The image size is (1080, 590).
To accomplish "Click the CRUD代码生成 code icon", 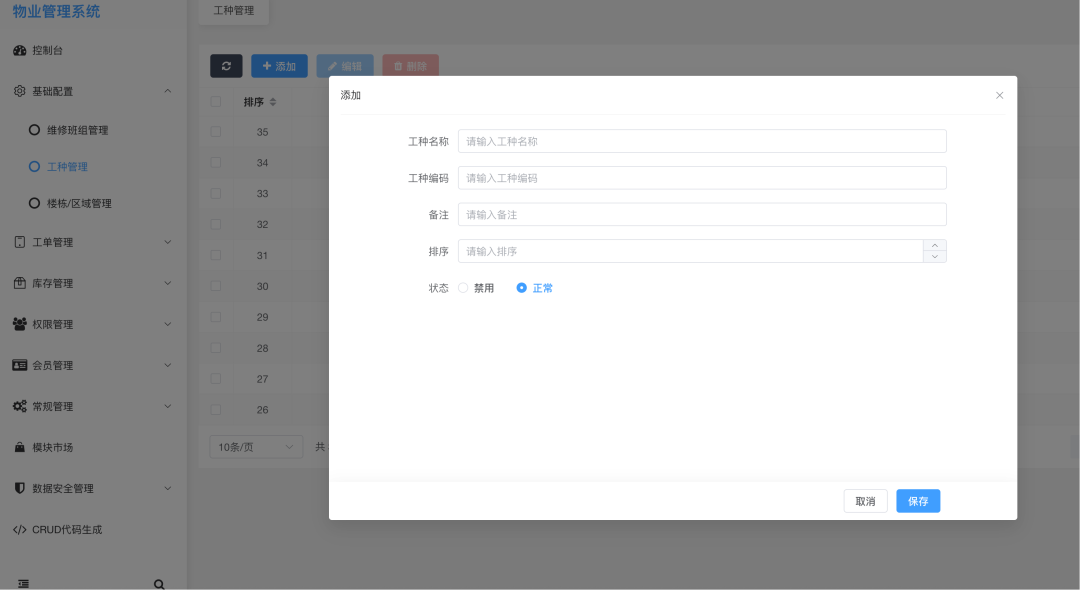I will (19, 529).
